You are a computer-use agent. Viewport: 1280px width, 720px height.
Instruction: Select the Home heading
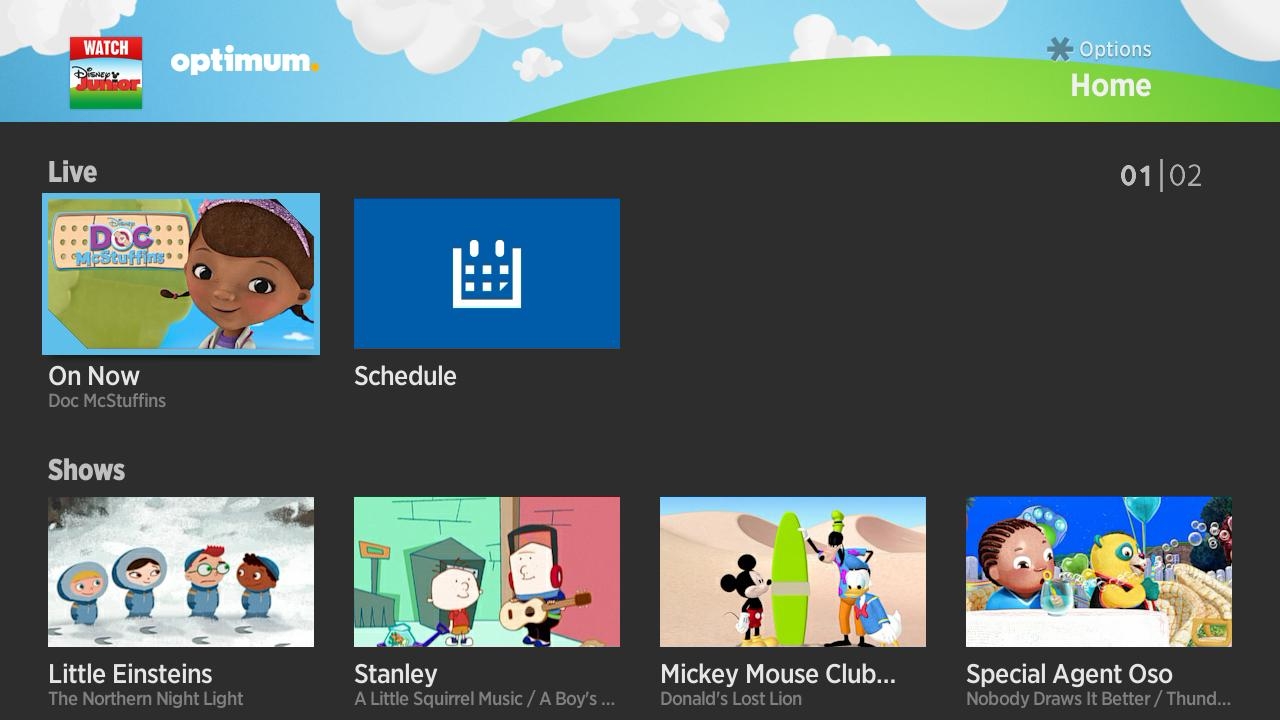click(1111, 86)
